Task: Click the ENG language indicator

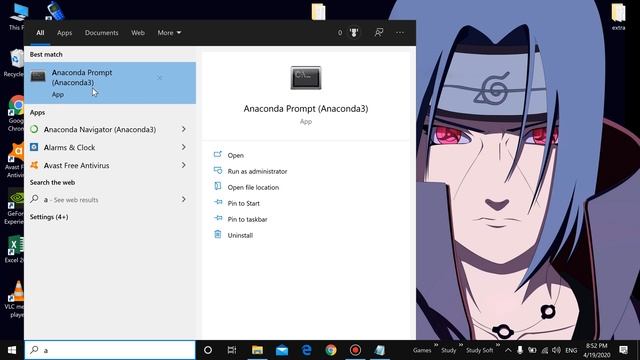Action: [x=571, y=350]
